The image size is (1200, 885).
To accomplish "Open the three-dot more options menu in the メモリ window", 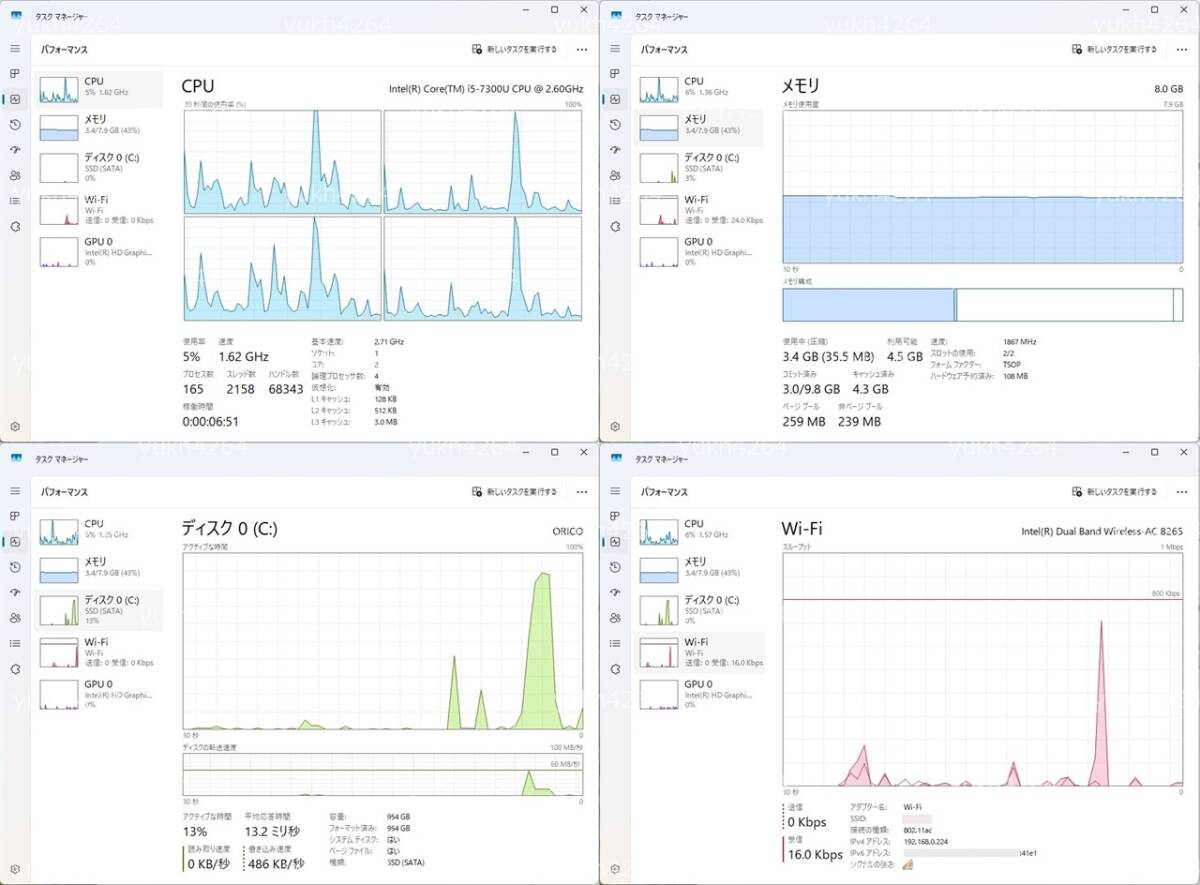I will [x=1182, y=49].
